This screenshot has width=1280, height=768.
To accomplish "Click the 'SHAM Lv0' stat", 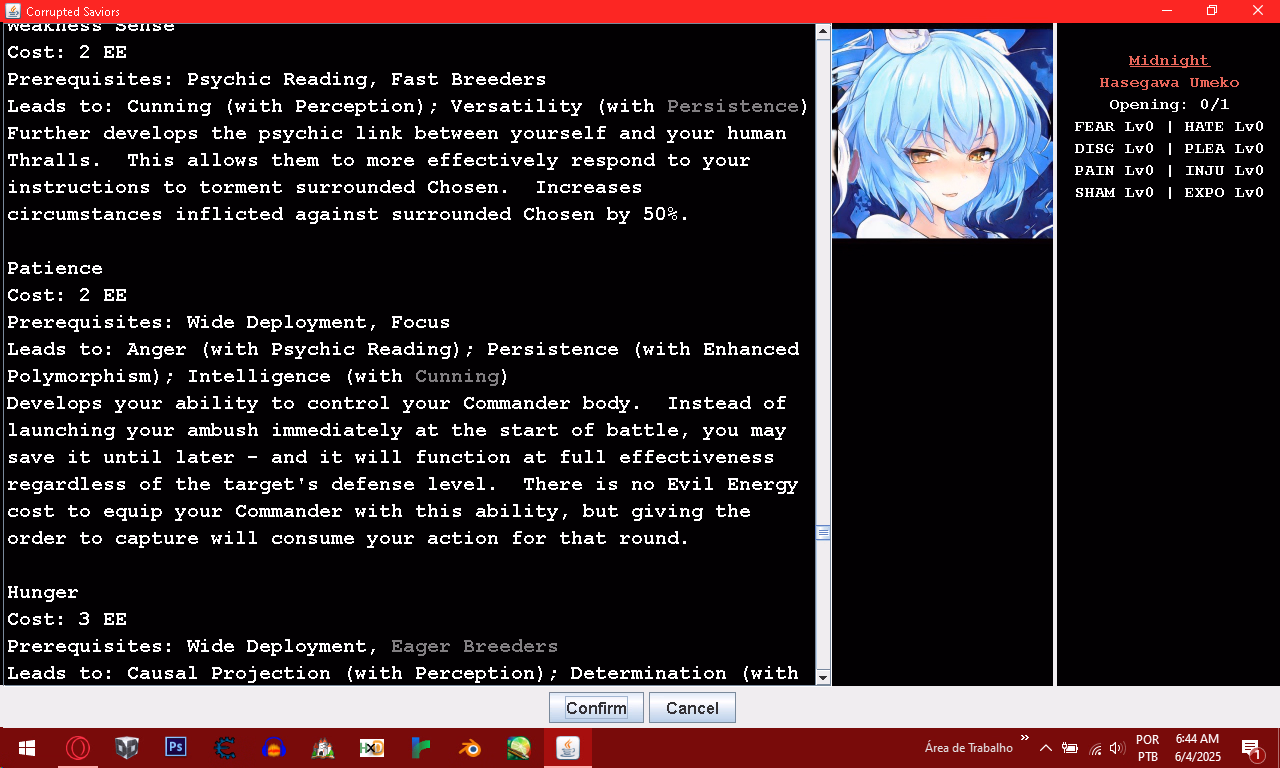I will coord(1114,192).
